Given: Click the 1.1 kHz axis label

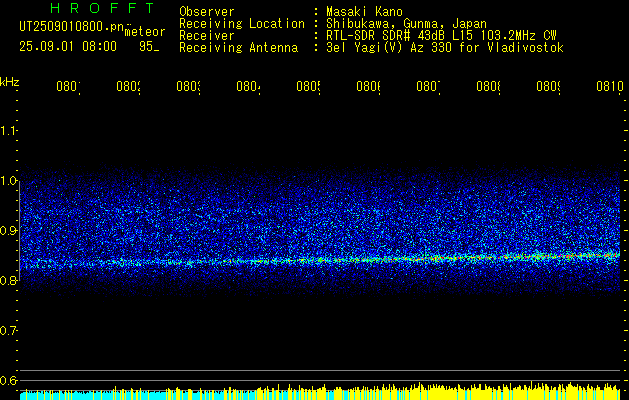Looking at the screenshot, I should 8,130.
